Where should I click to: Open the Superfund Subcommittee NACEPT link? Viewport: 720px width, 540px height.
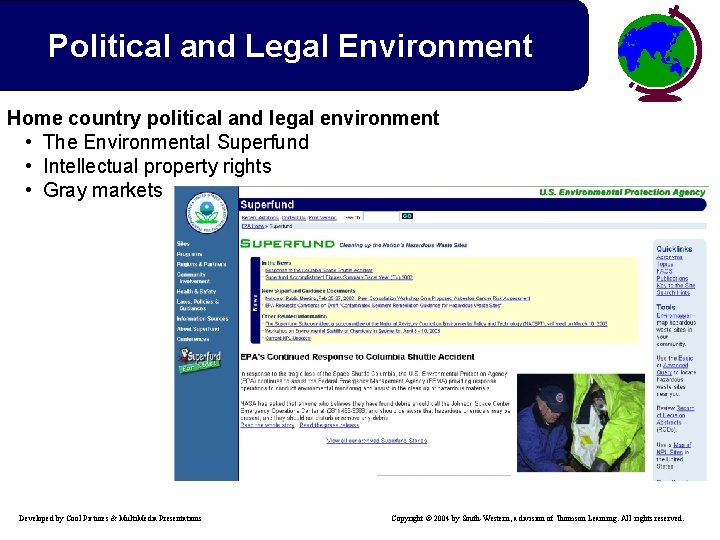(436, 324)
